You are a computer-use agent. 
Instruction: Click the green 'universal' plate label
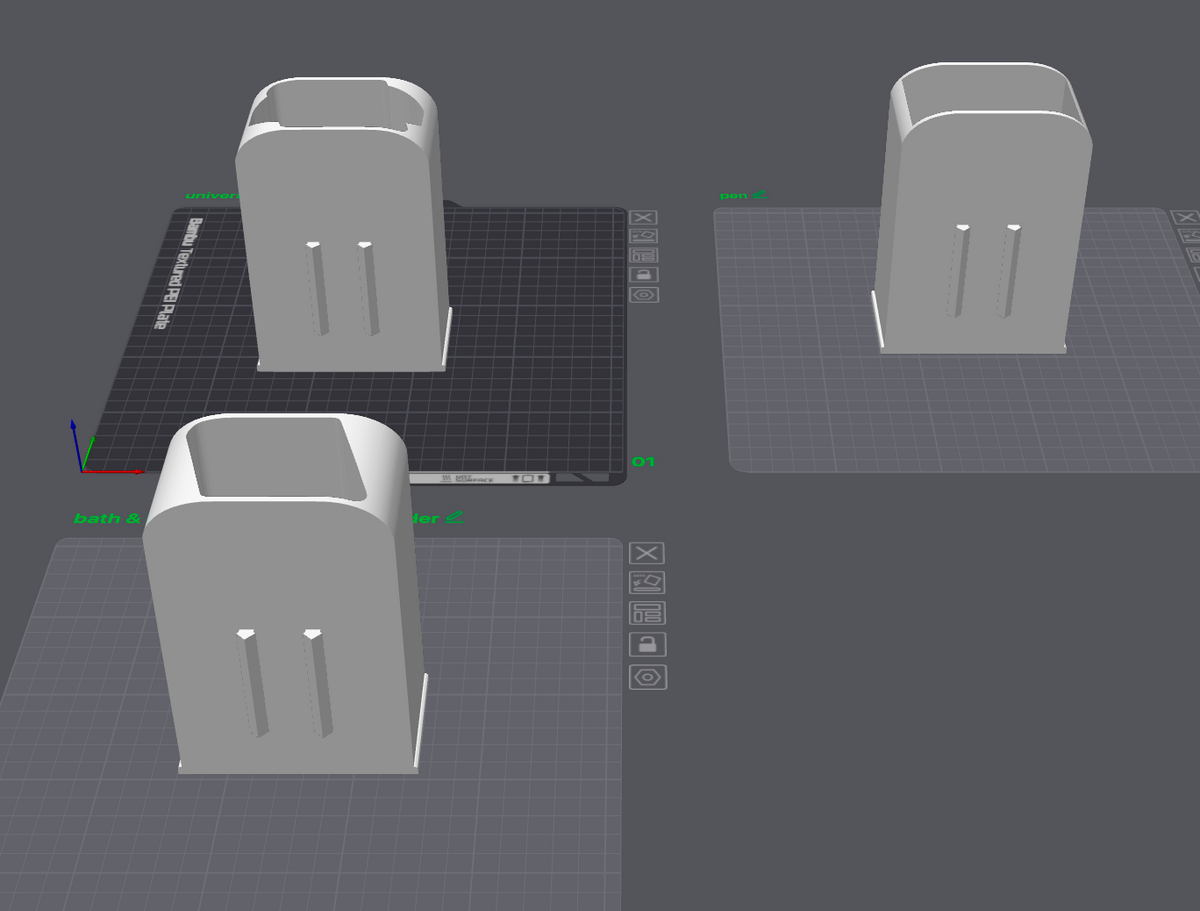pos(210,196)
